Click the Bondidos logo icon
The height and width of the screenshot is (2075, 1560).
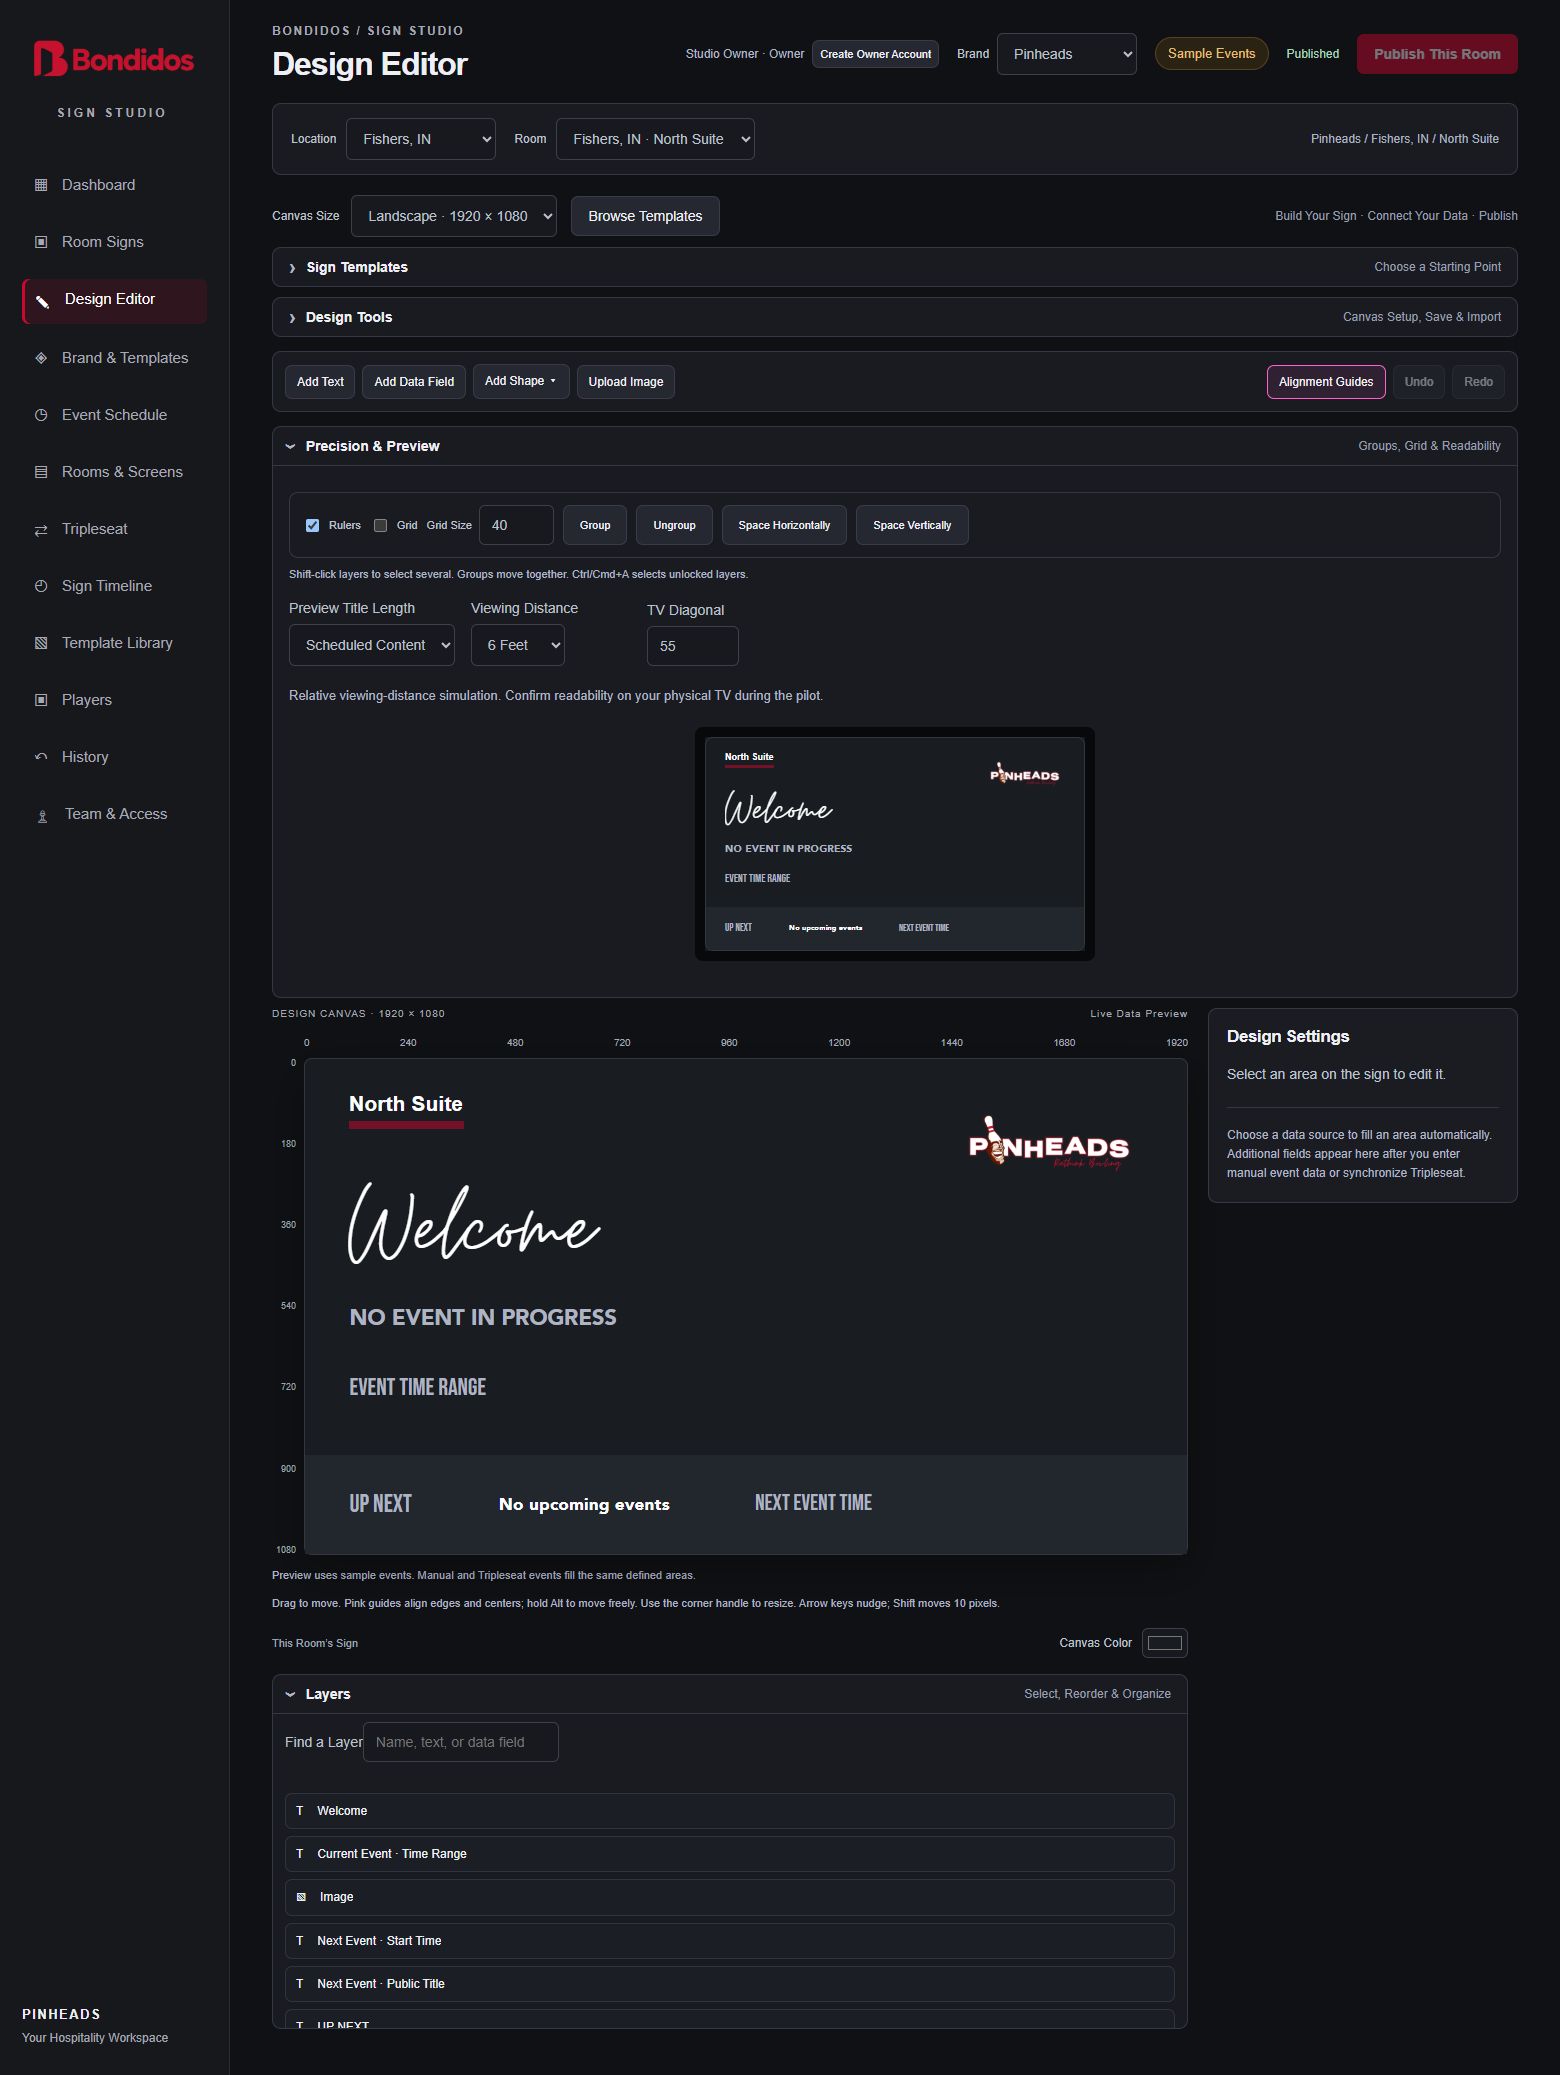coord(50,59)
